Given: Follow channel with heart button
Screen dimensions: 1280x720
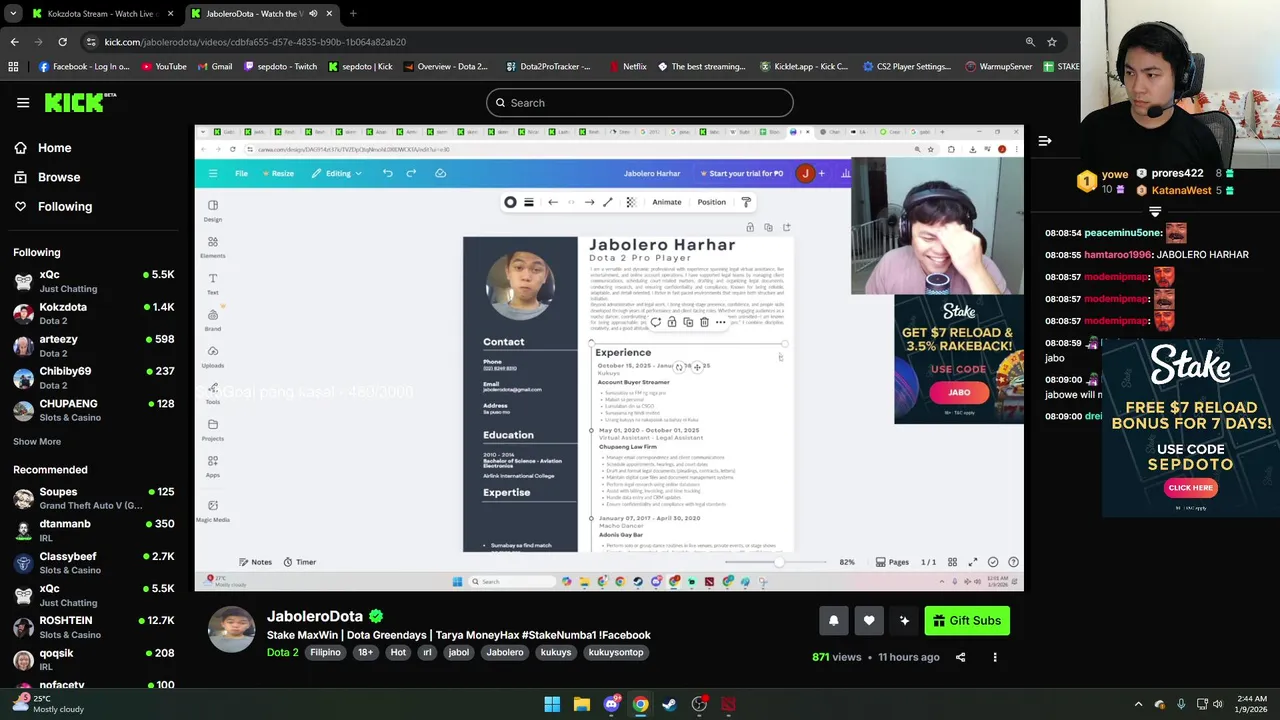Looking at the screenshot, I should coord(869,621).
